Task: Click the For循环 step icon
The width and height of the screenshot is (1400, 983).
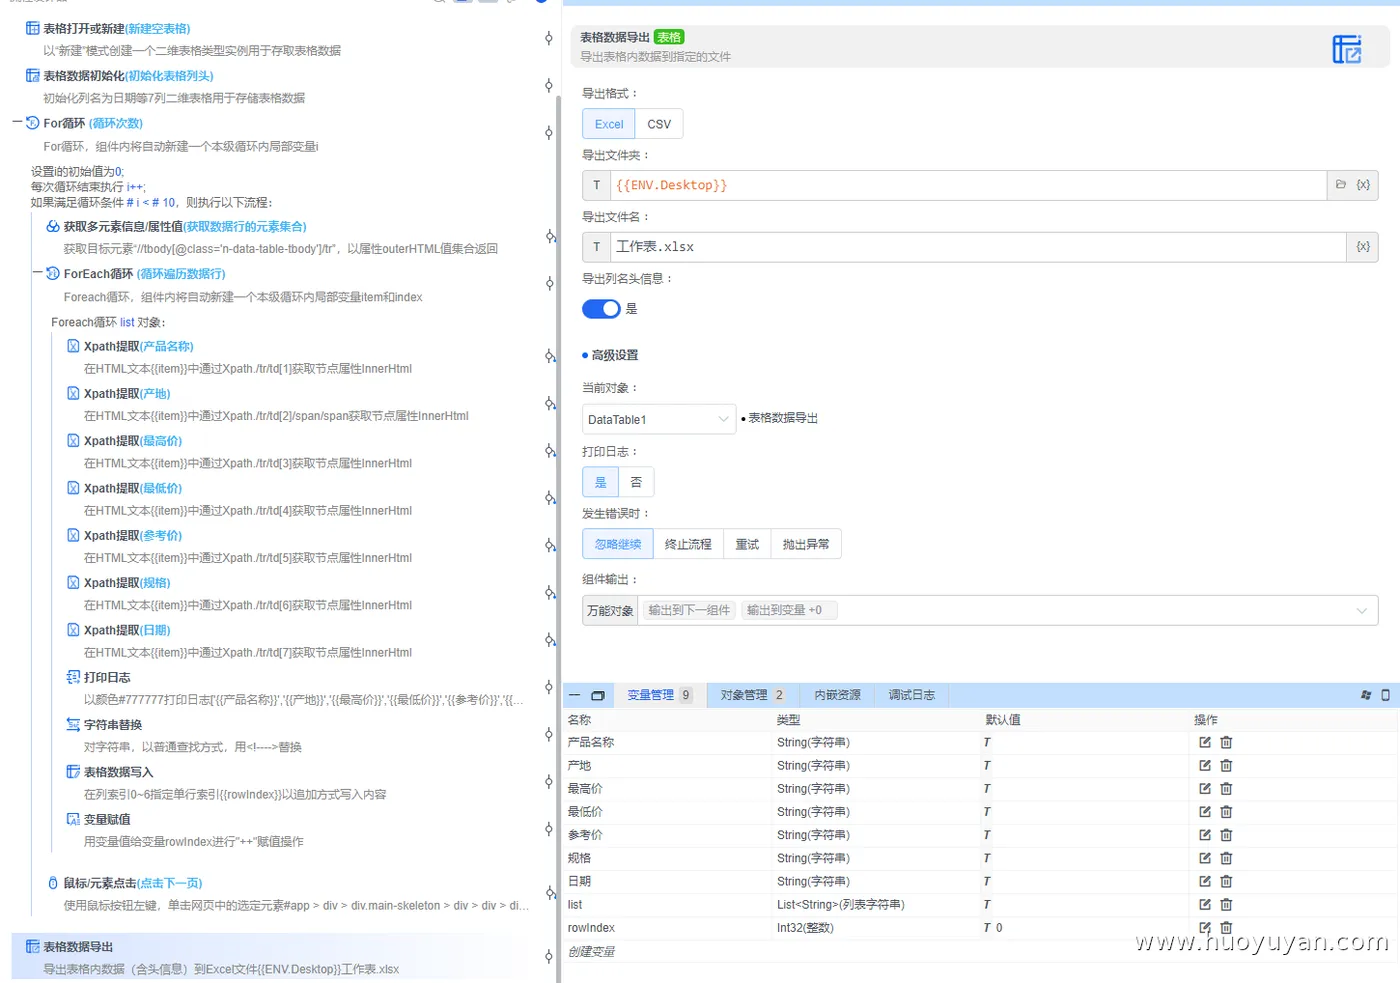Action: [33, 123]
